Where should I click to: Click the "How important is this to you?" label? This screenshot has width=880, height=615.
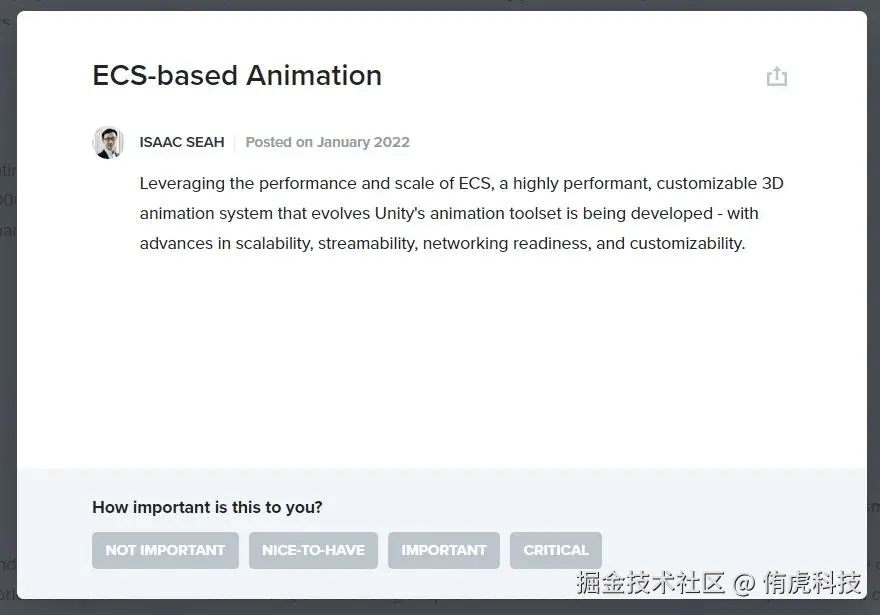coord(207,507)
